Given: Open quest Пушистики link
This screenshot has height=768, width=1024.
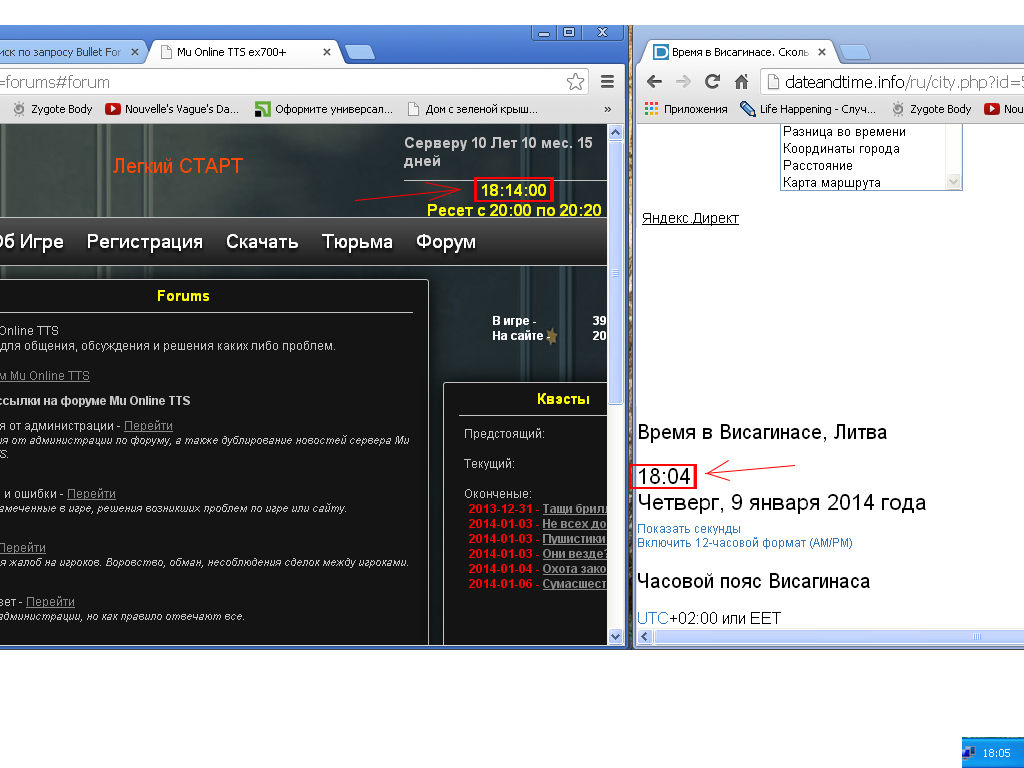Looking at the screenshot, I should 575,539.
